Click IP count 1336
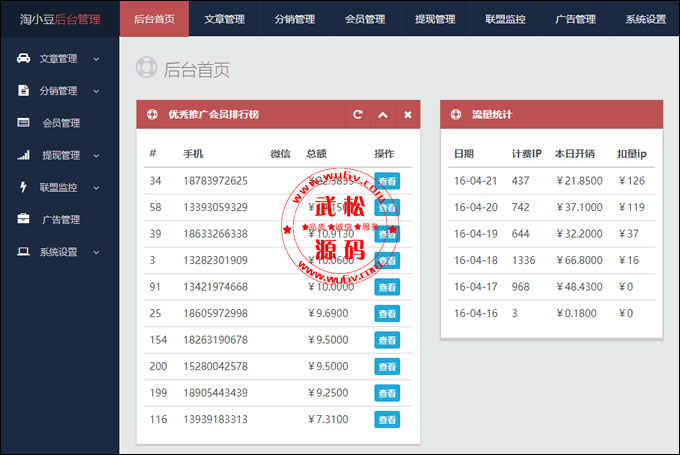This screenshot has height=455, width=680. (523, 260)
